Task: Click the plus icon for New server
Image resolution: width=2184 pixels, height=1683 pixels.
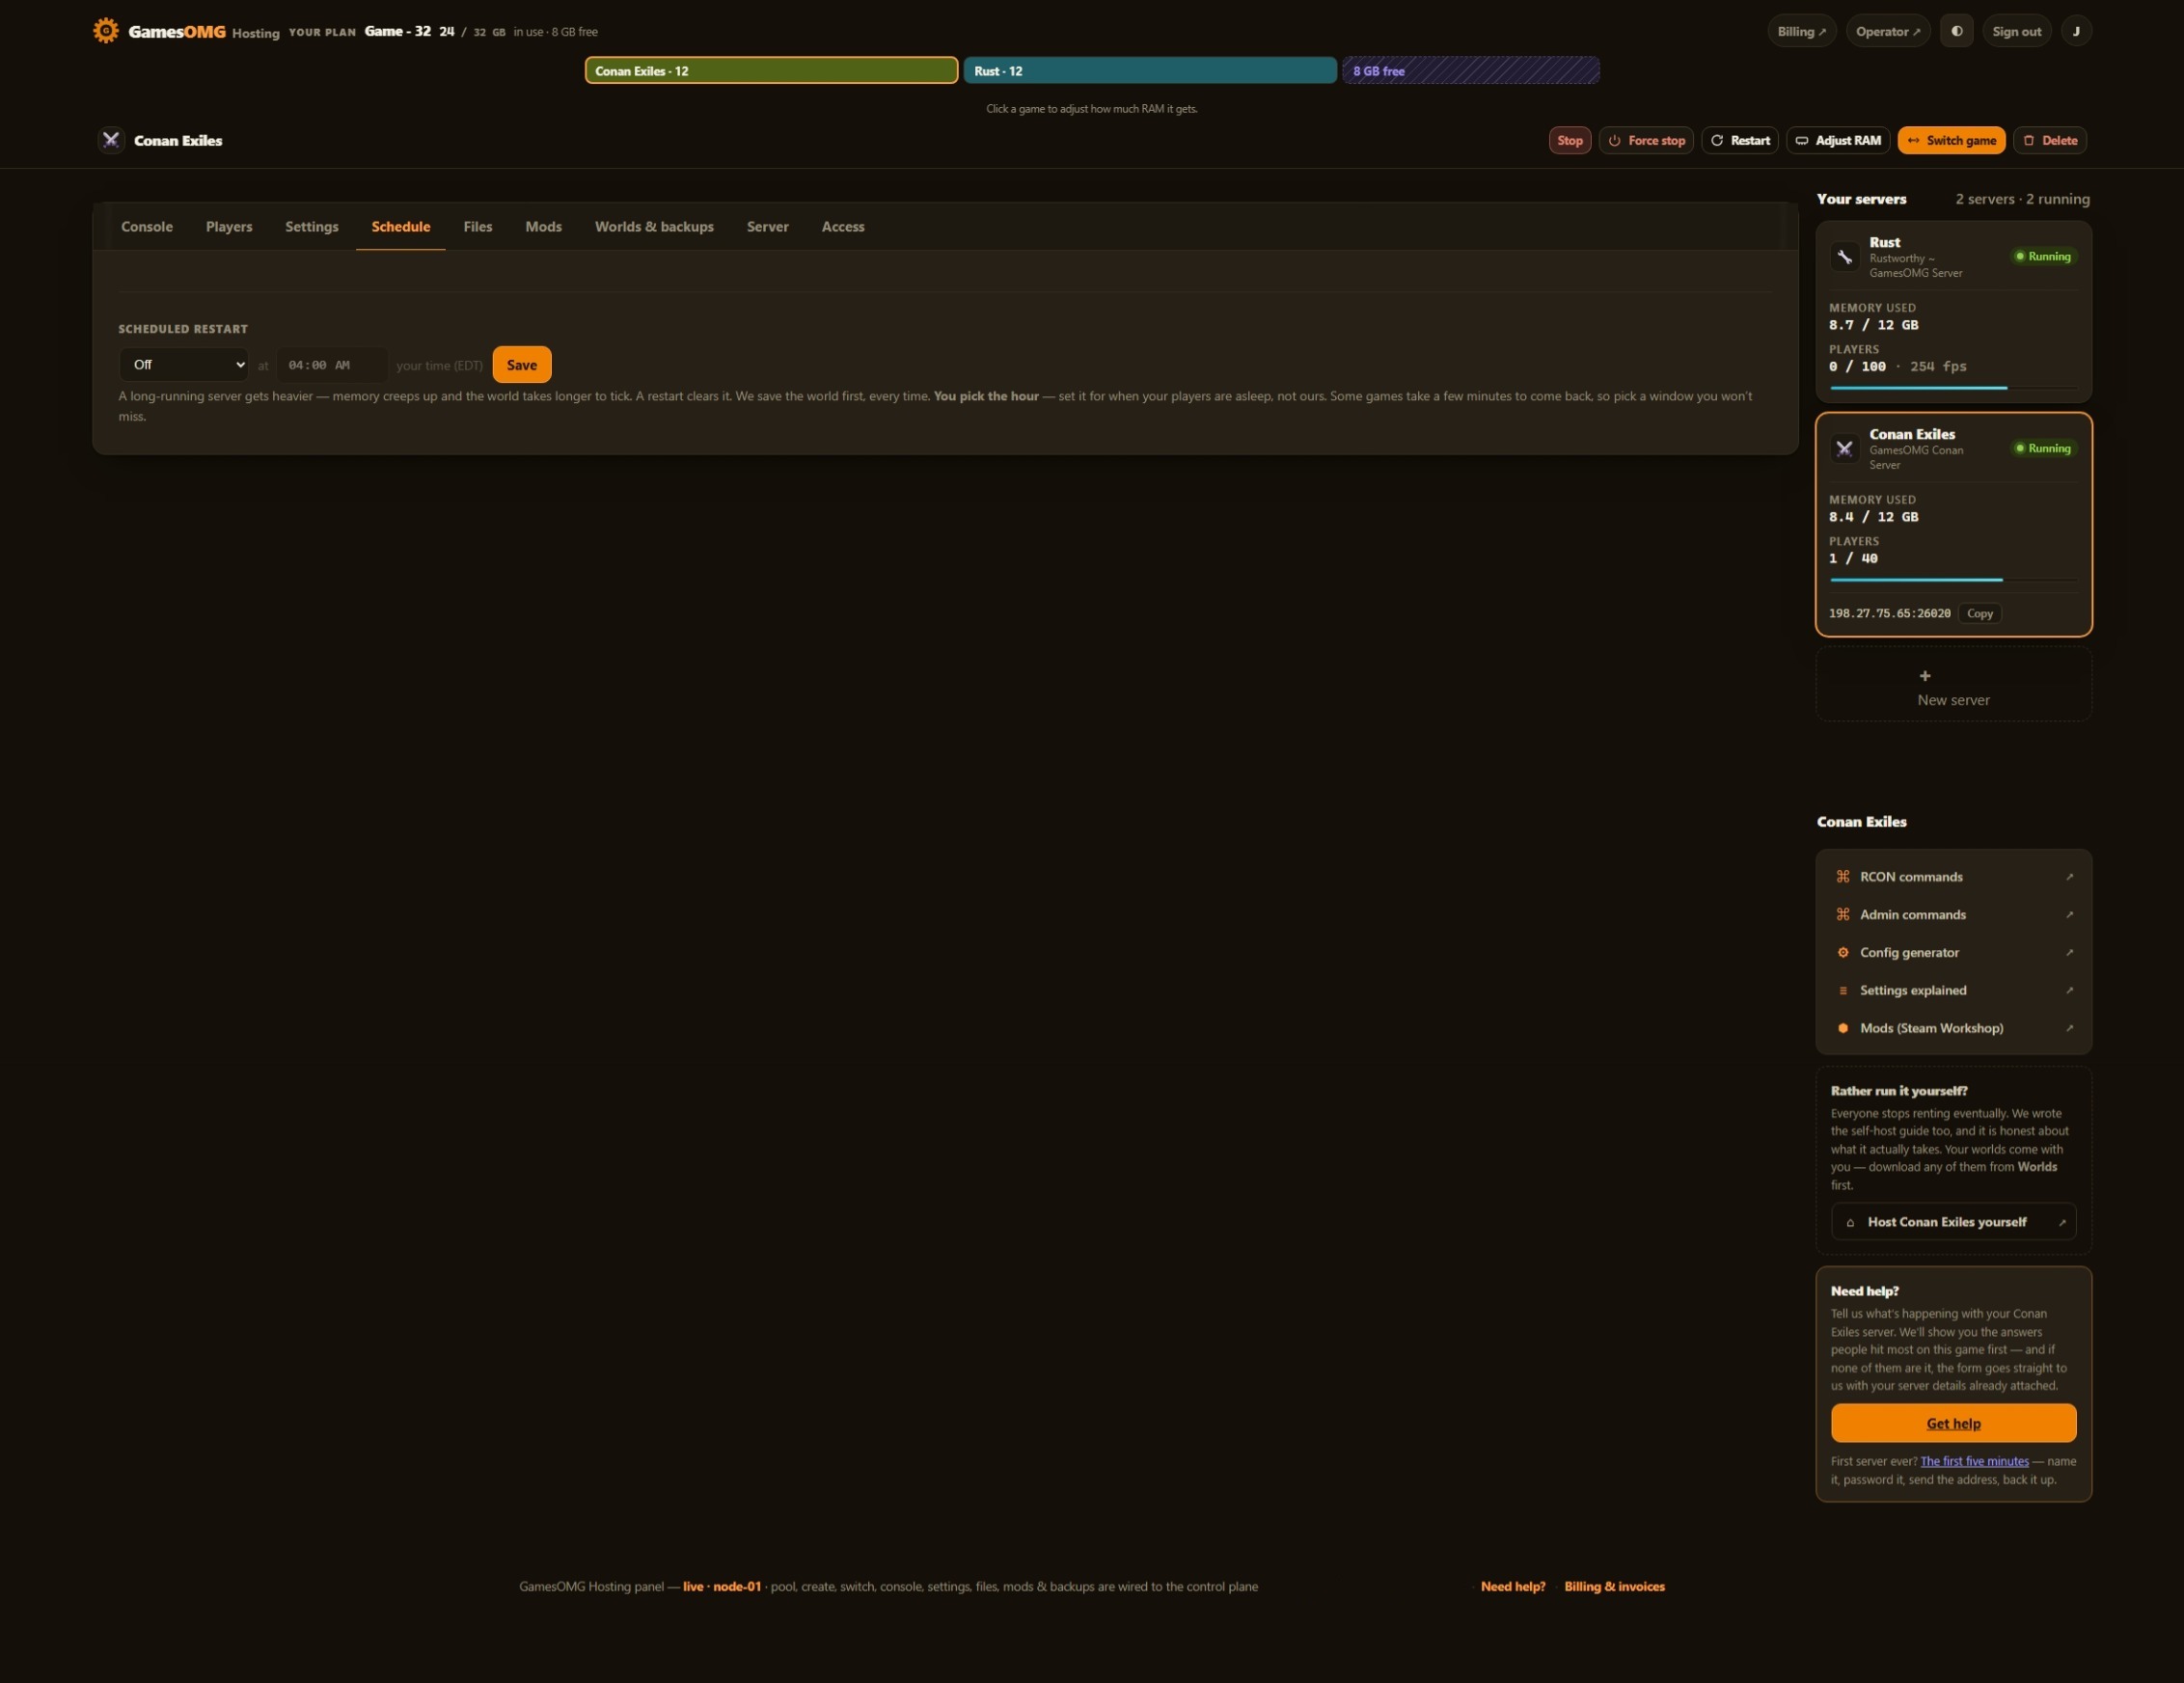Action: click(x=1925, y=676)
